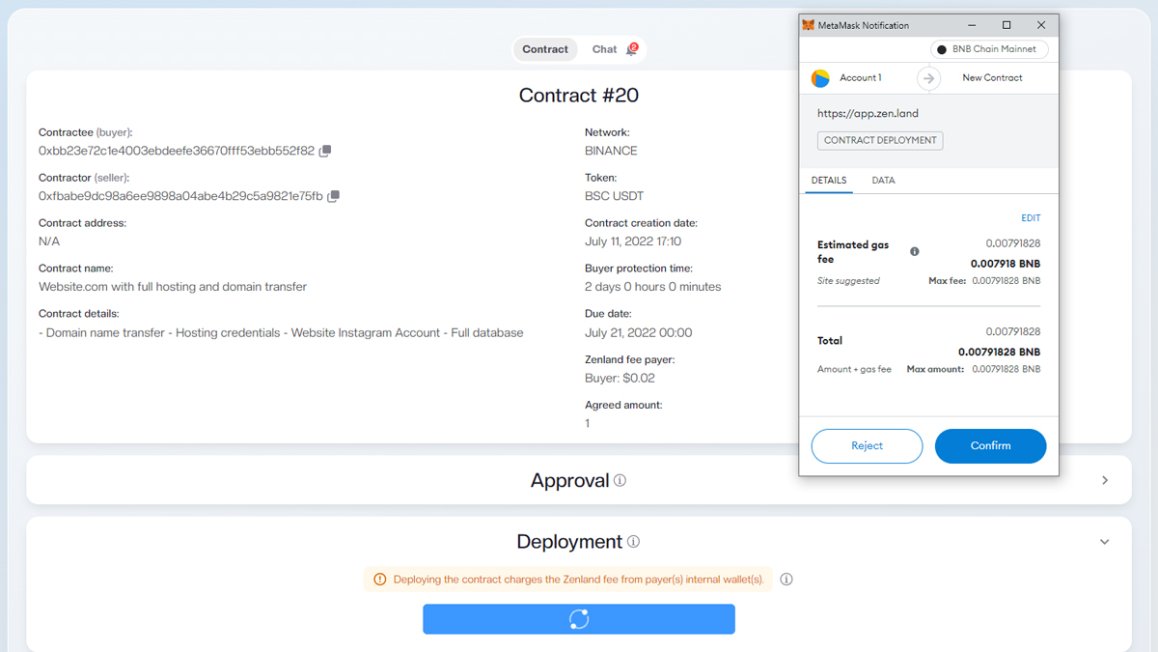Click the 'Amount + gas fee' label
This screenshot has width=1158, height=652.
pyautogui.click(x=854, y=369)
